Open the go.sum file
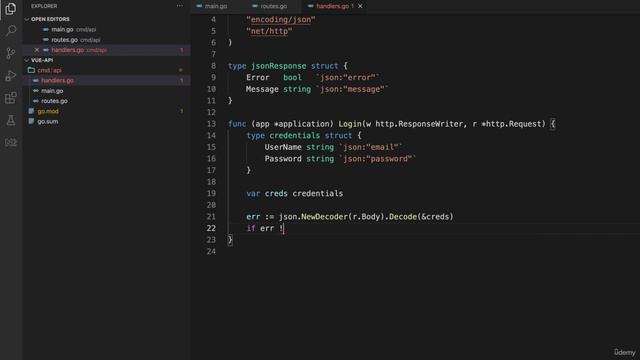 click(48, 121)
